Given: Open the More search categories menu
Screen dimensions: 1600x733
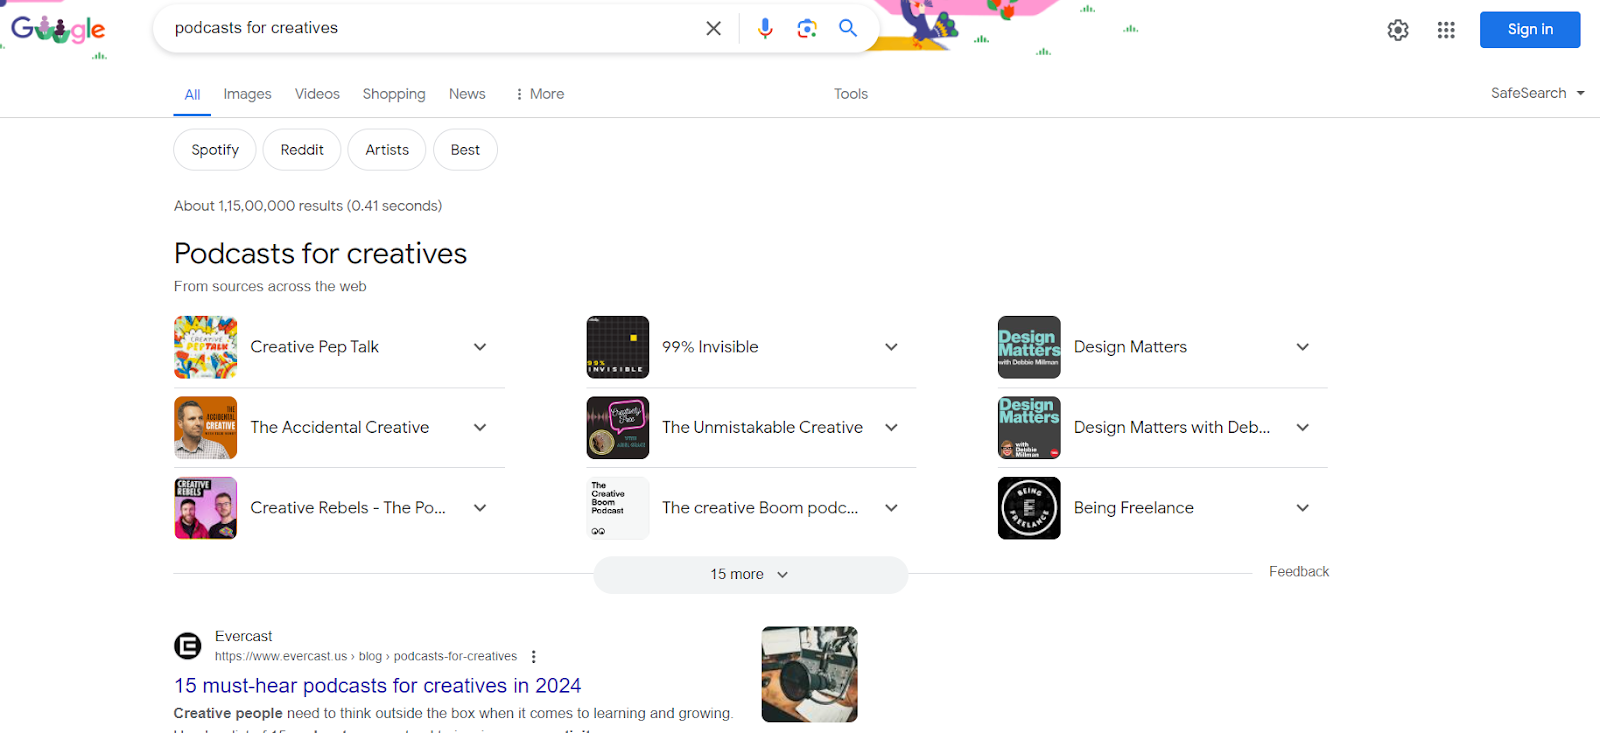Looking at the screenshot, I should [540, 94].
